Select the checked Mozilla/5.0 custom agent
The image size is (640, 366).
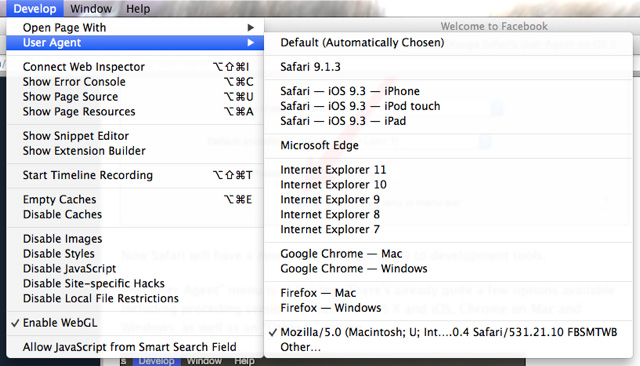(449, 332)
